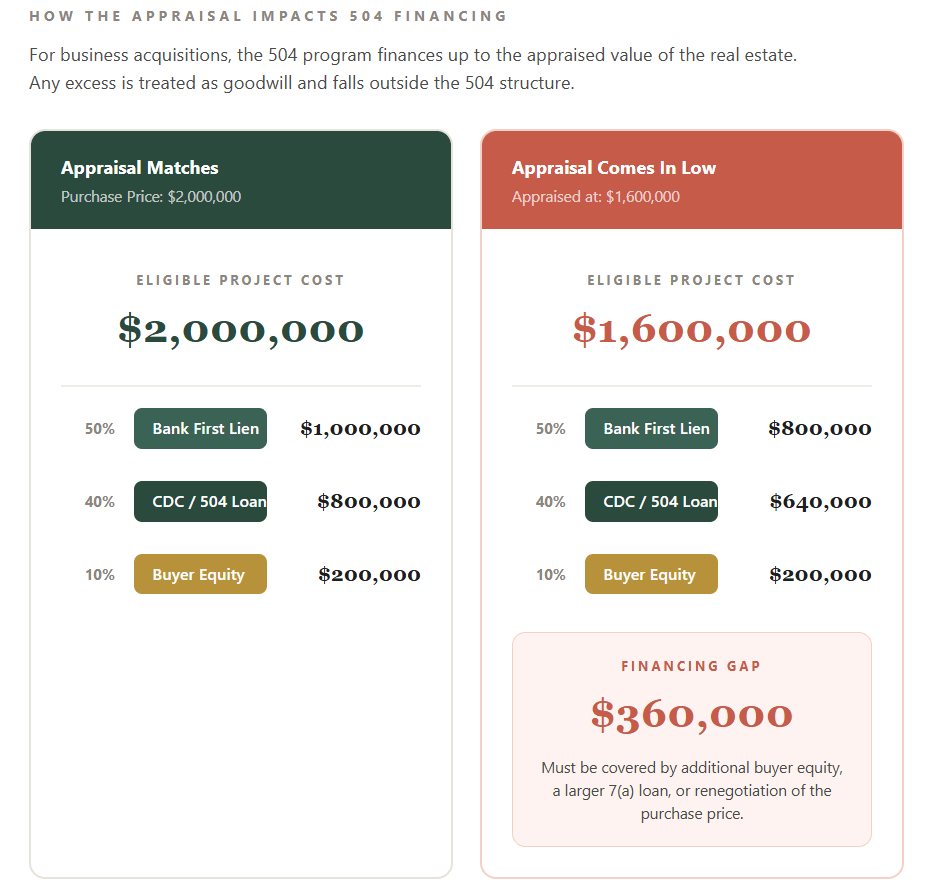This screenshot has width=931, height=895.
Task: Click the 40% label in the Appraisal Matches card
Action: 100,502
